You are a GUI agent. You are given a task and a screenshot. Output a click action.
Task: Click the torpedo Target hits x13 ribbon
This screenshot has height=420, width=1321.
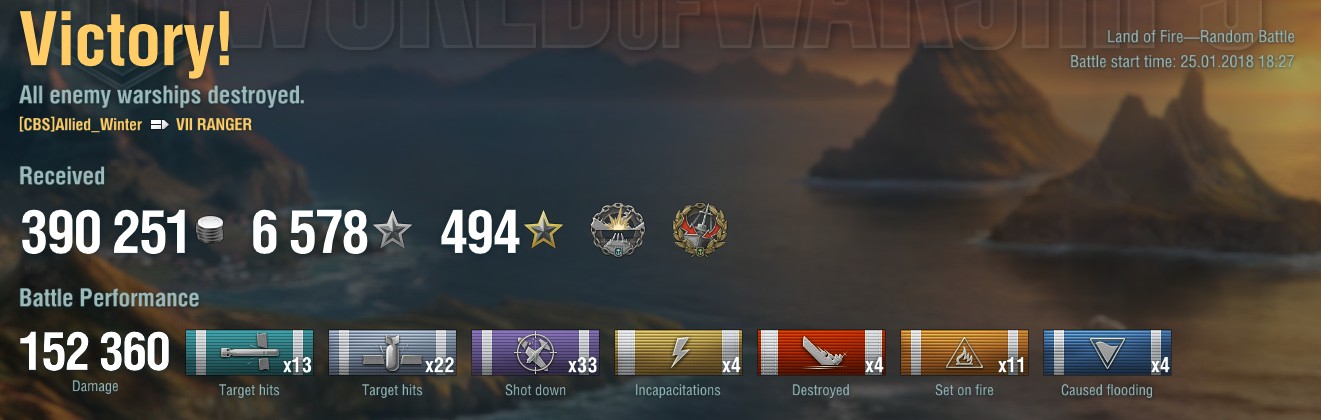coord(249,353)
